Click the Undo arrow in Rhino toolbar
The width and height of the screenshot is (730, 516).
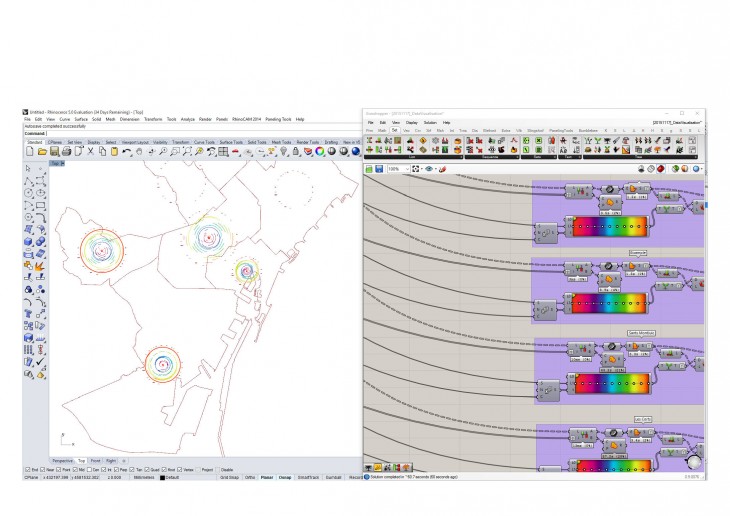pos(127,151)
